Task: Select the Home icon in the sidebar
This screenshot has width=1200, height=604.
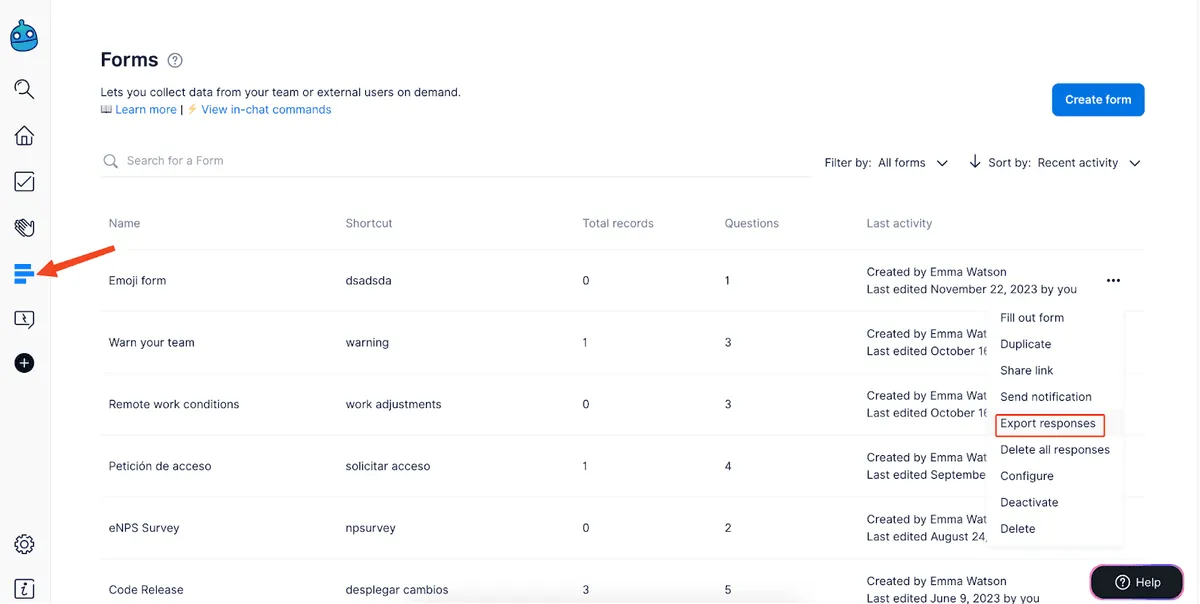Action: click(x=23, y=135)
